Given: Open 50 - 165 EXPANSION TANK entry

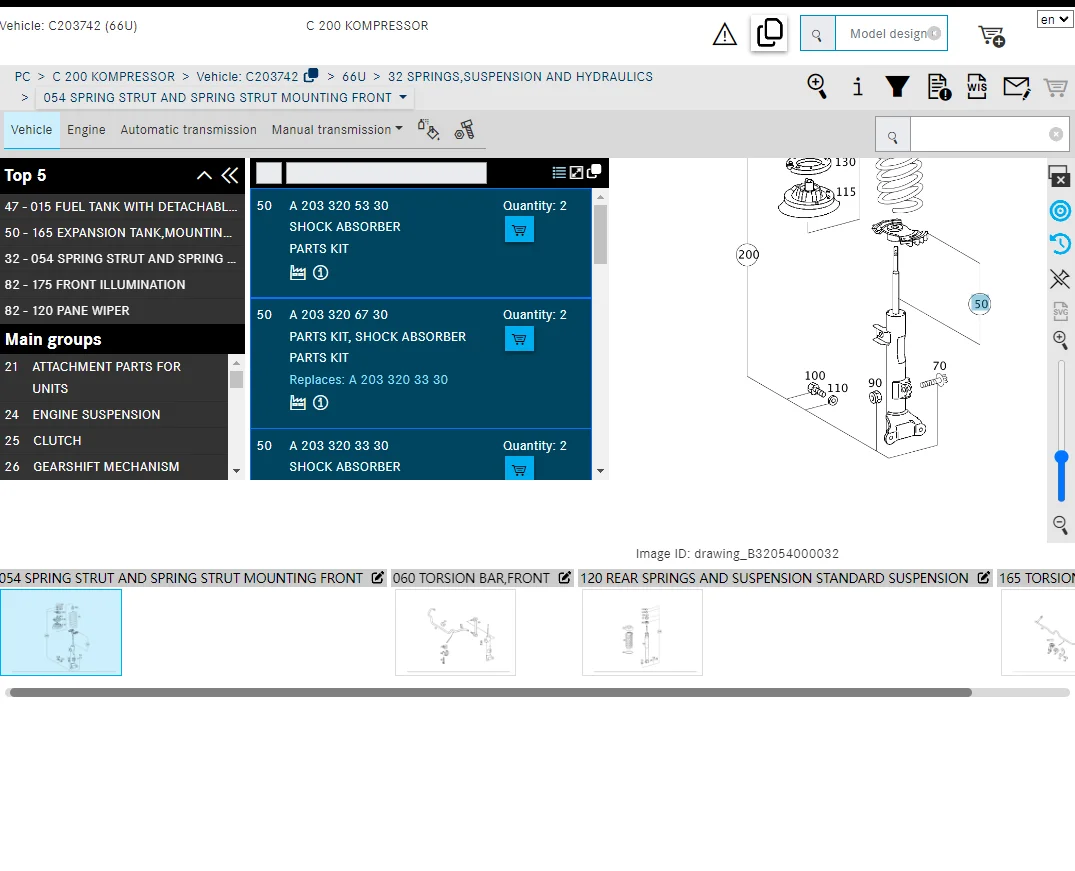Looking at the screenshot, I should (x=121, y=232).
